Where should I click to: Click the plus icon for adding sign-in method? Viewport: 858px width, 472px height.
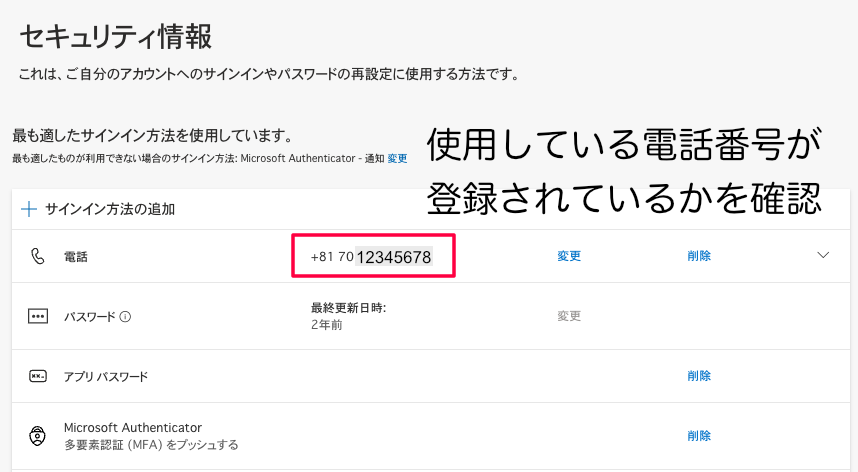pyautogui.click(x=29, y=209)
